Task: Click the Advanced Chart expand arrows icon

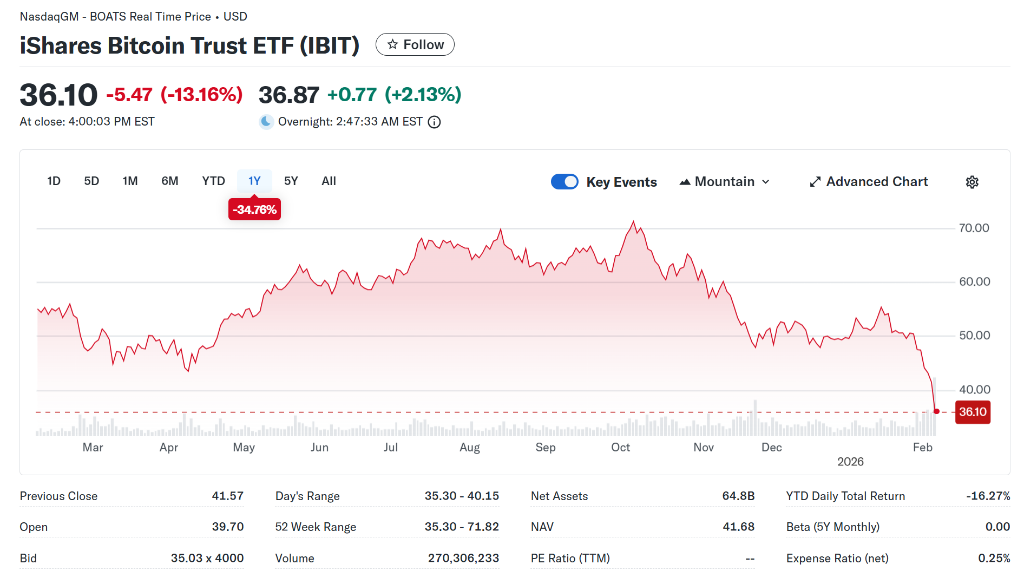Action: click(815, 182)
